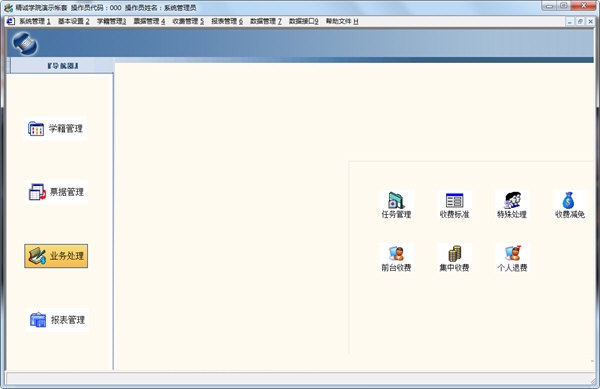The width and height of the screenshot is (600, 389).
Task: Click the app icon in the title bar
Action: pos(8,8)
